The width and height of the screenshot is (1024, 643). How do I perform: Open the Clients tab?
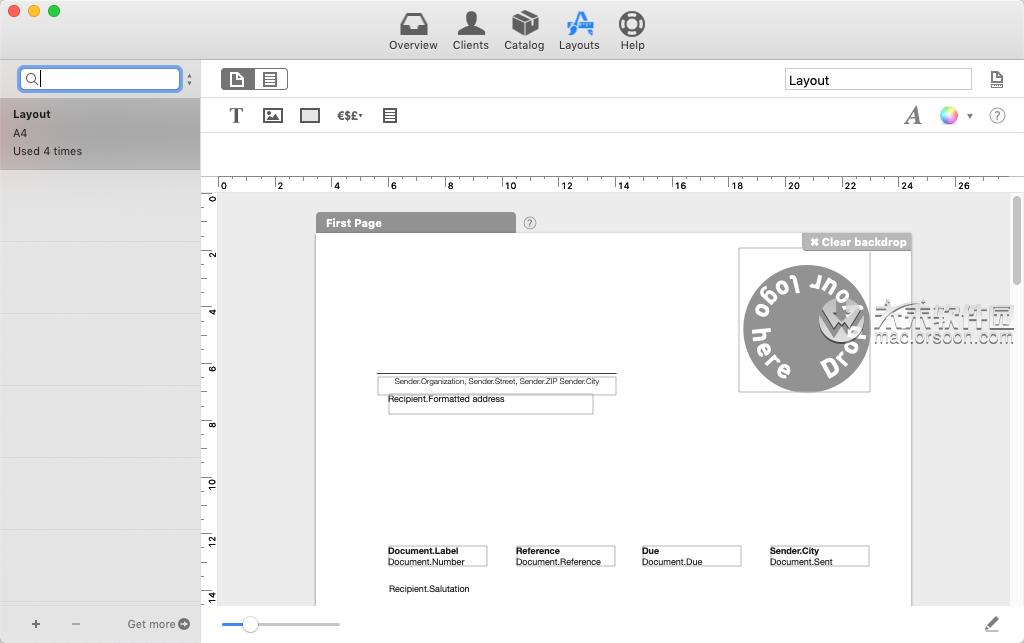(470, 31)
